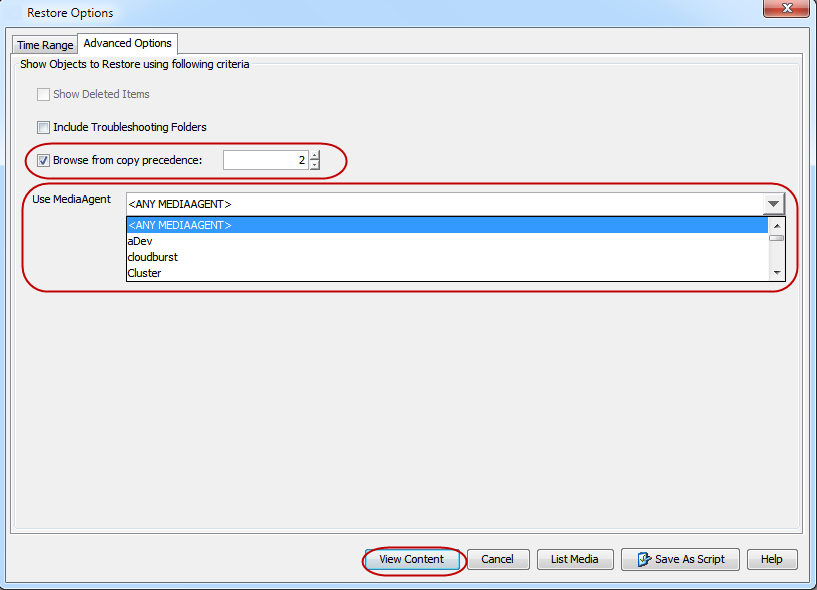
Task: Click the List Media button
Action: tap(575, 559)
